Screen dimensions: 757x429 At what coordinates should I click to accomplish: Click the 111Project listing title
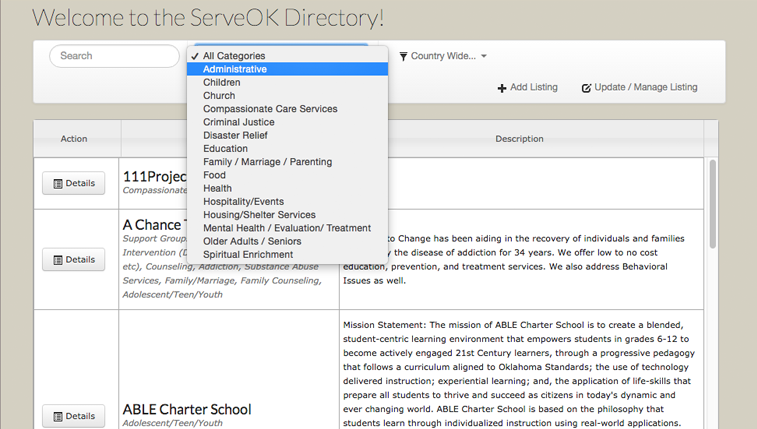154,177
